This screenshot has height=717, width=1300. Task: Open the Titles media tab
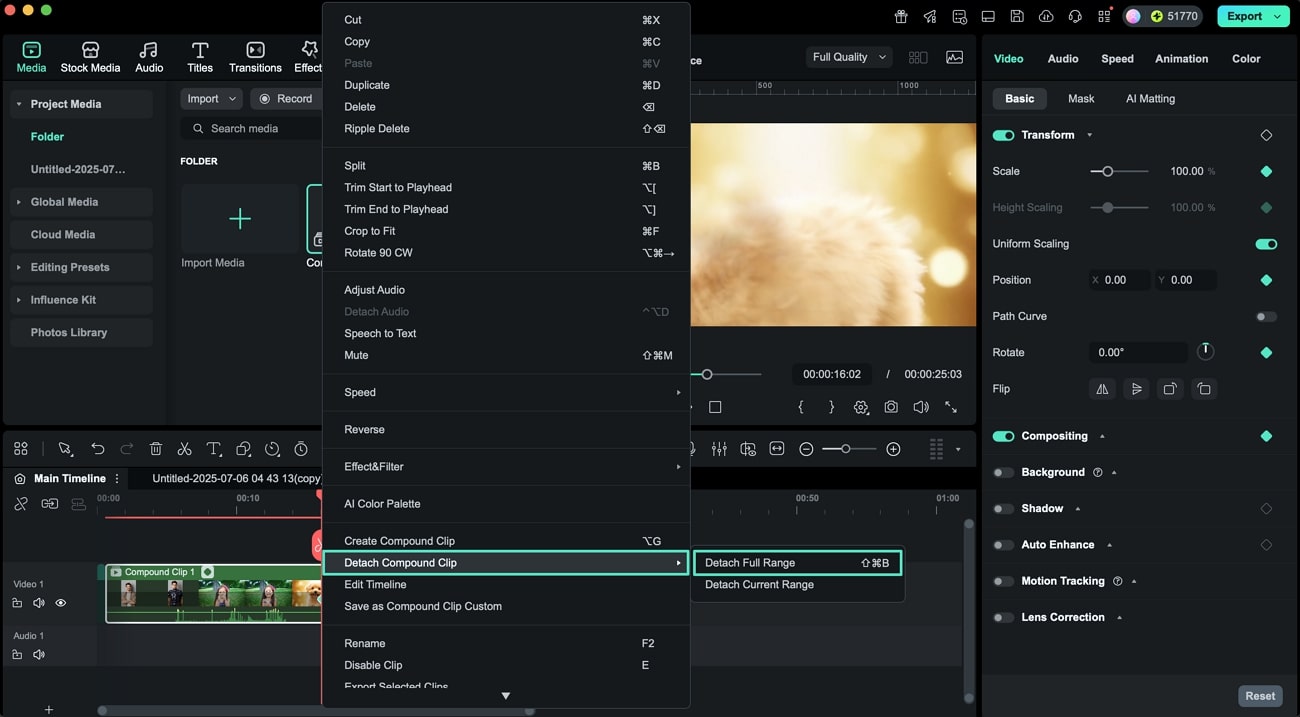pos(200,57)
